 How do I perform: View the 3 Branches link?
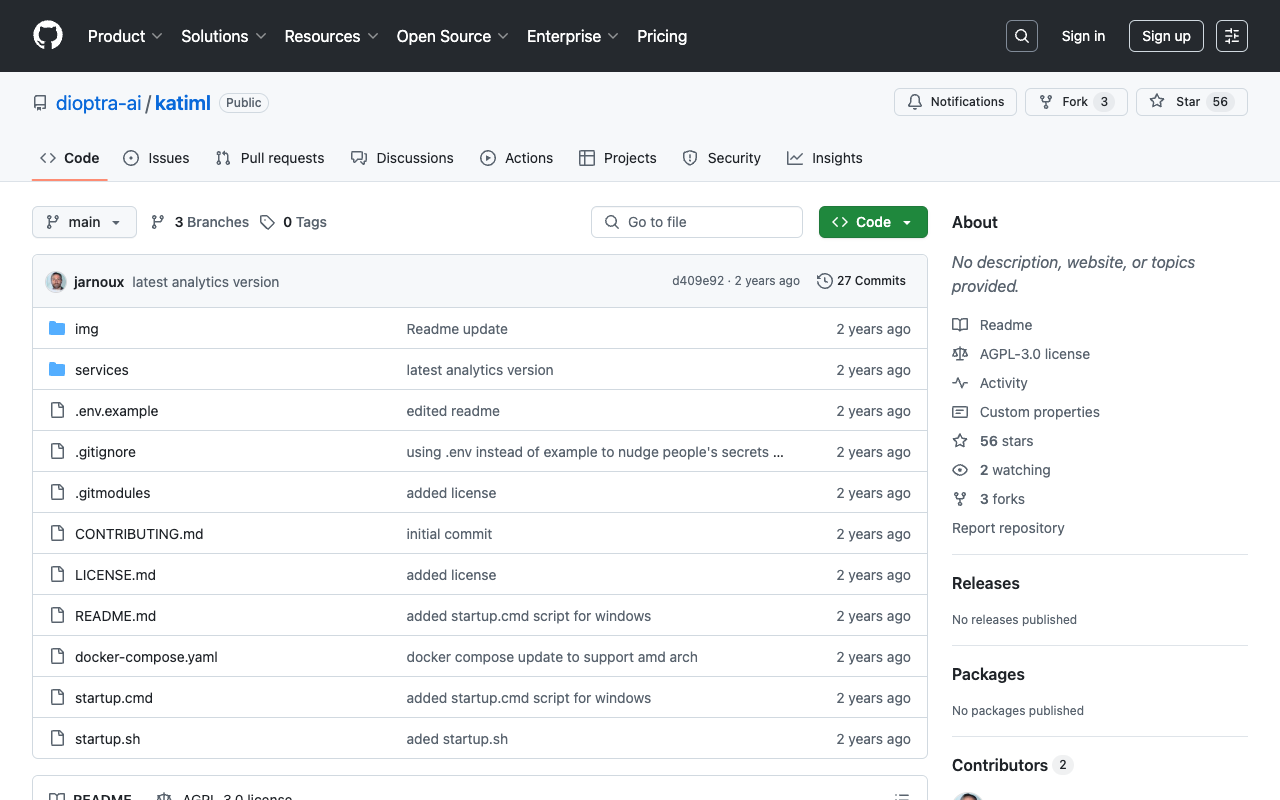200,222
